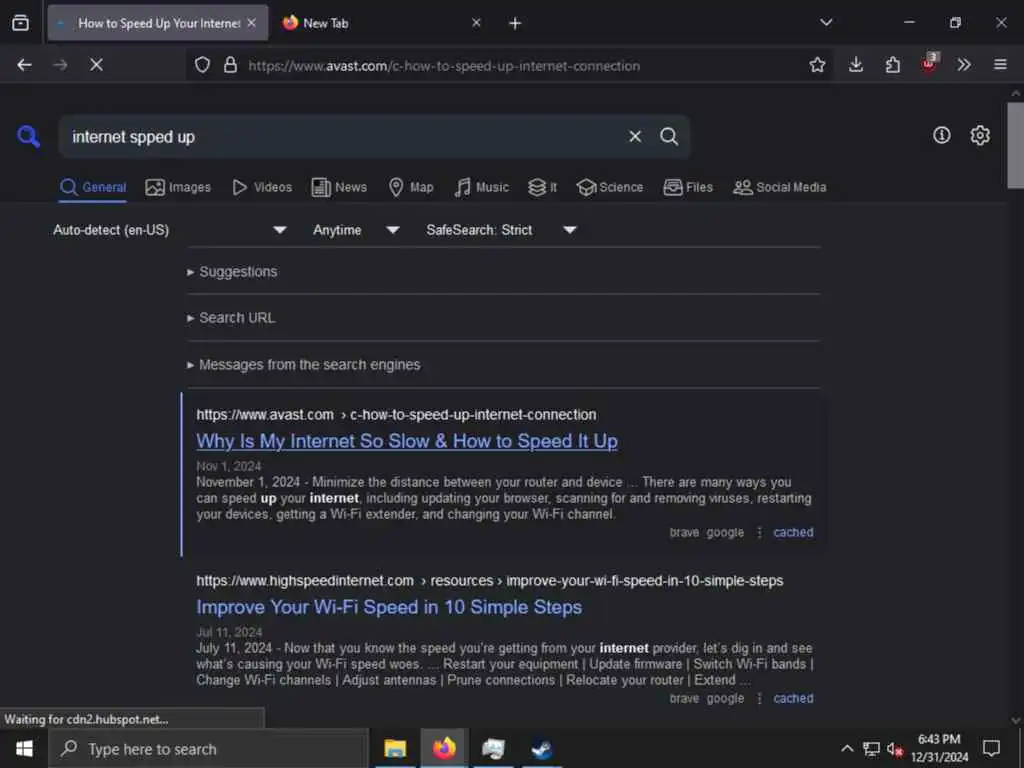Switch to Images search category

coord(178,187)
